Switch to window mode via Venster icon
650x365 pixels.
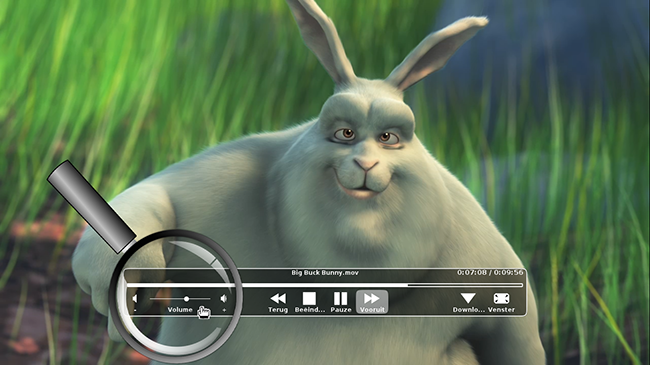[x=501, y=299]
